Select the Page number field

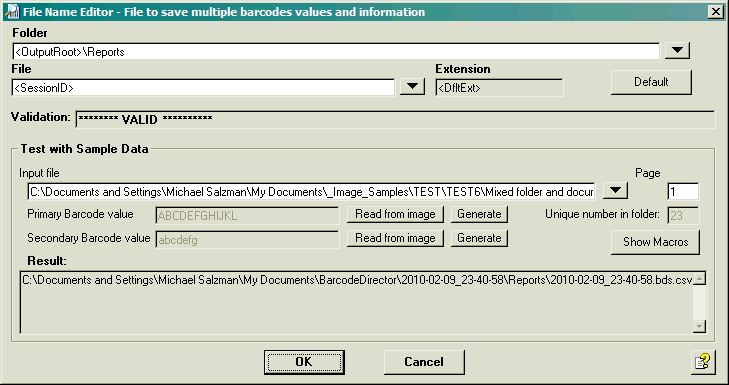pos(683,192)
